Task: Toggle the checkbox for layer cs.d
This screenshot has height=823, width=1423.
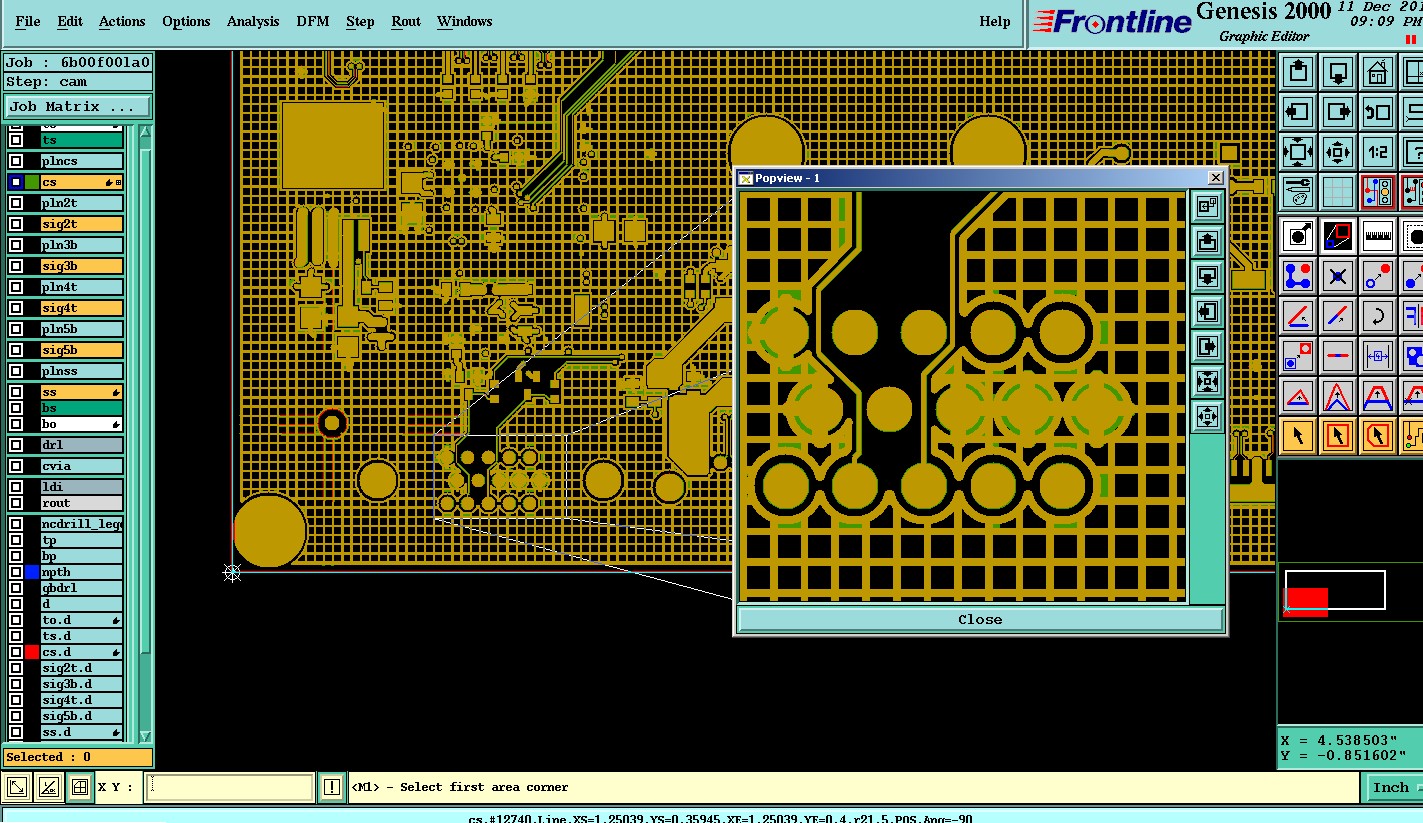Action: tap(16, 652)
